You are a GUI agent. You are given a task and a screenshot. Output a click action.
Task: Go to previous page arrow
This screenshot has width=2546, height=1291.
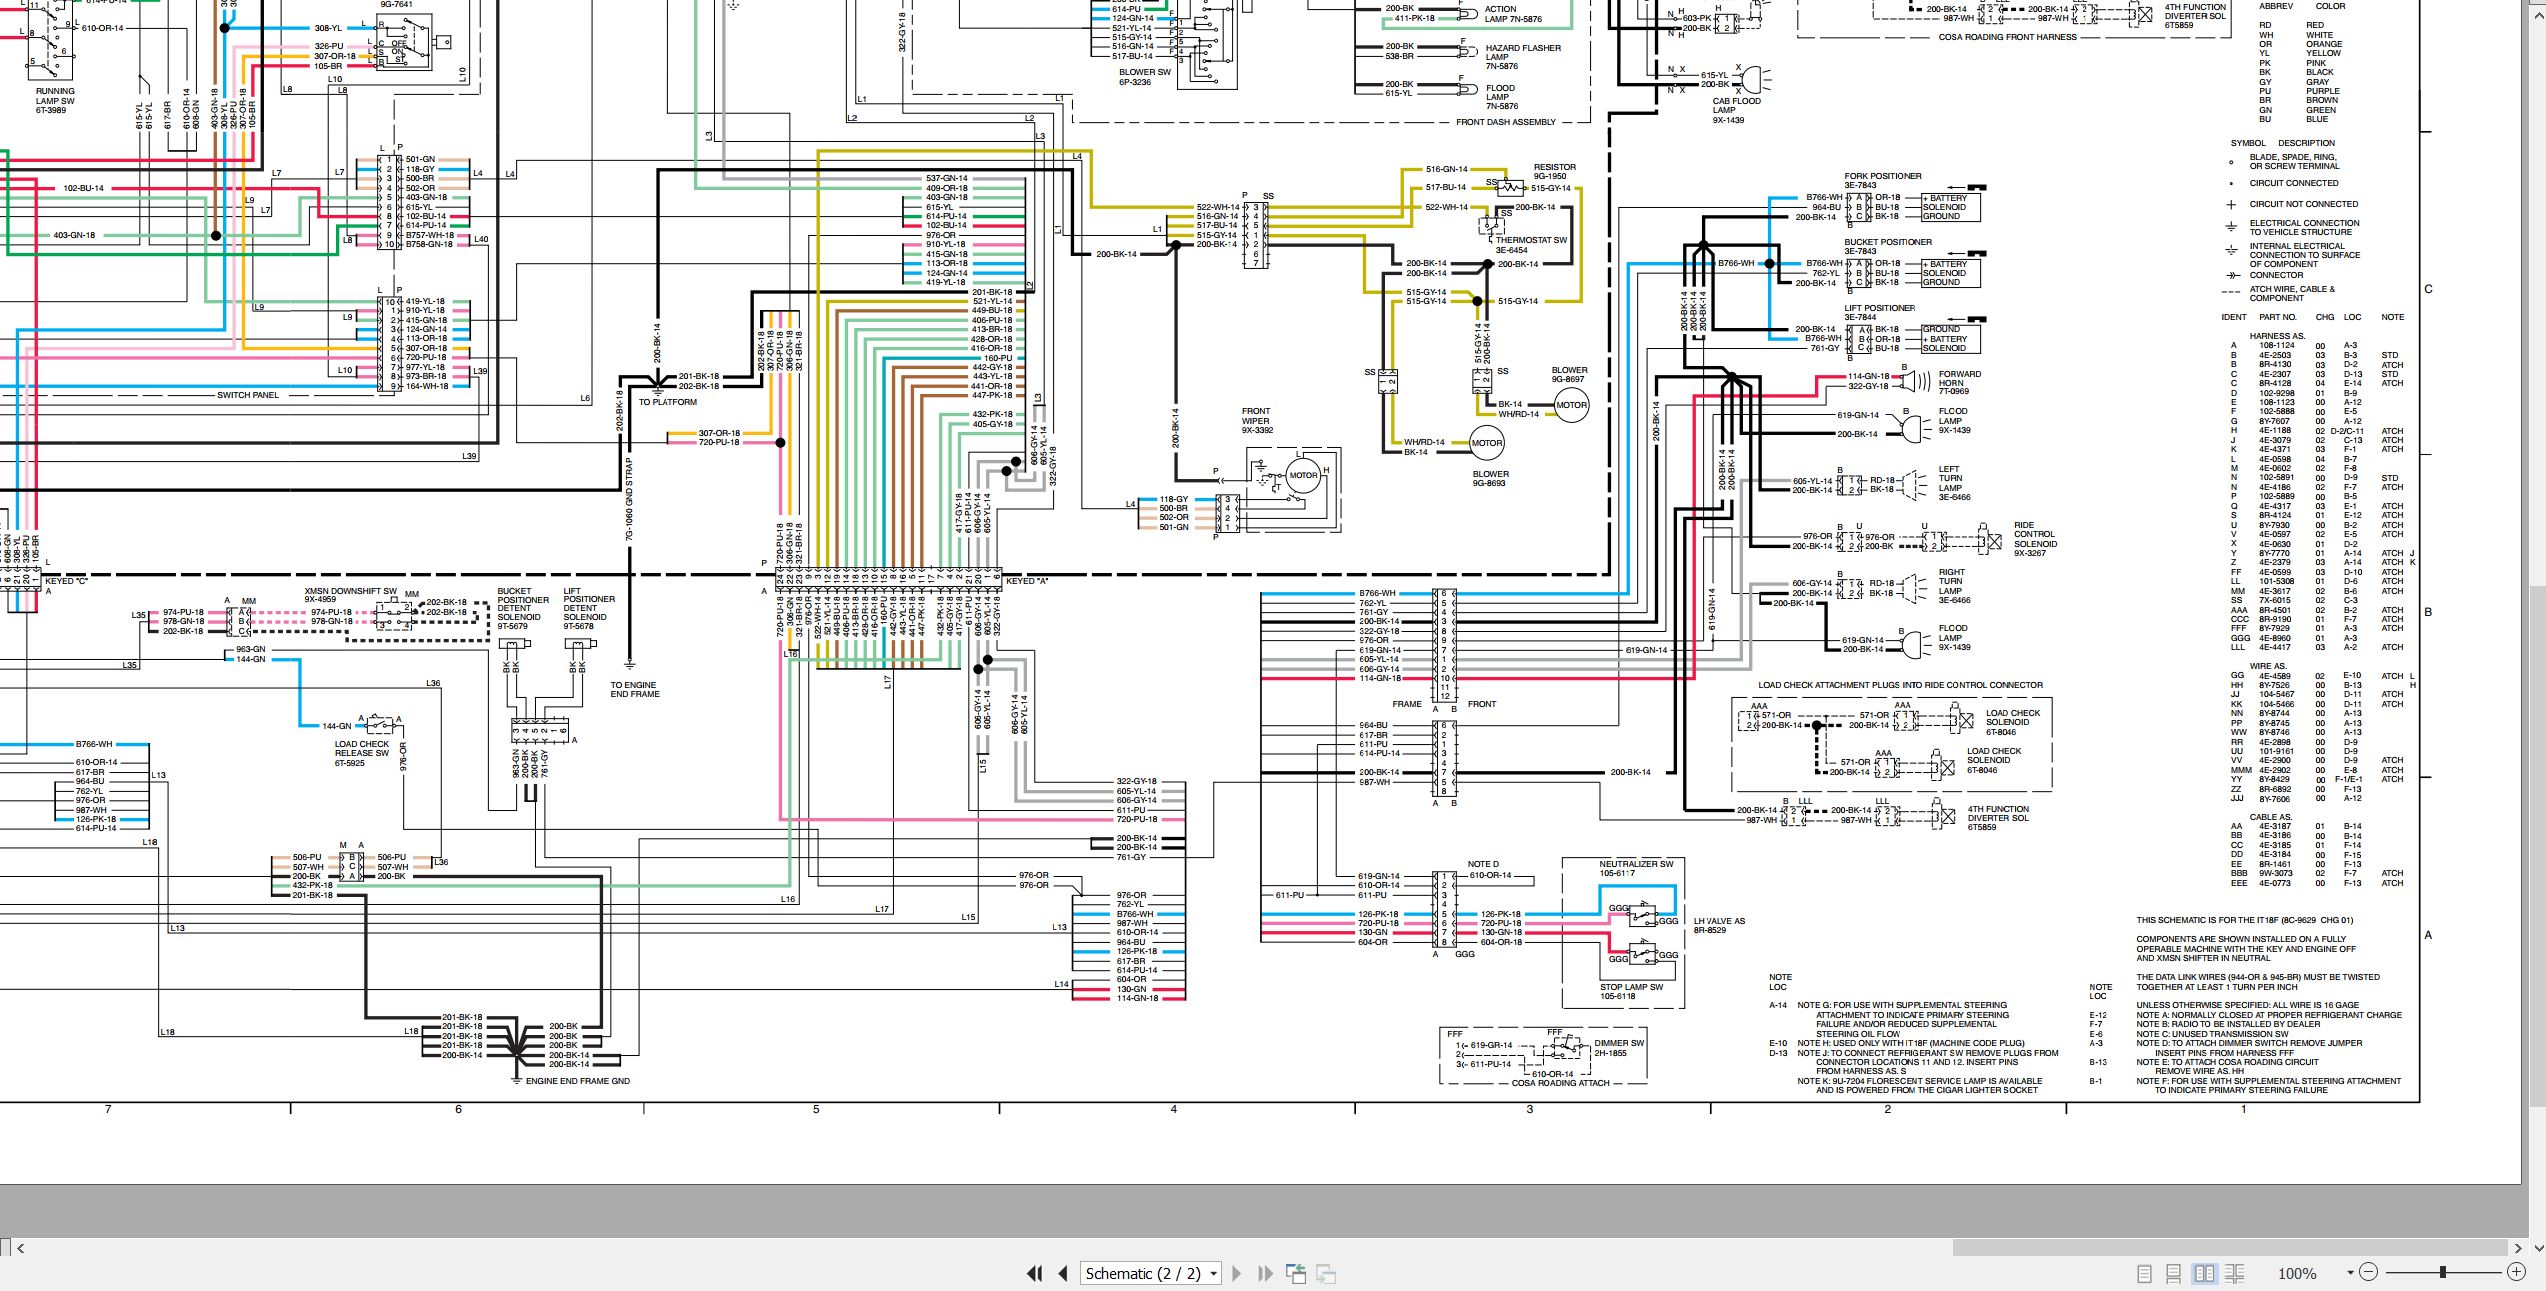point(1063,1273)
